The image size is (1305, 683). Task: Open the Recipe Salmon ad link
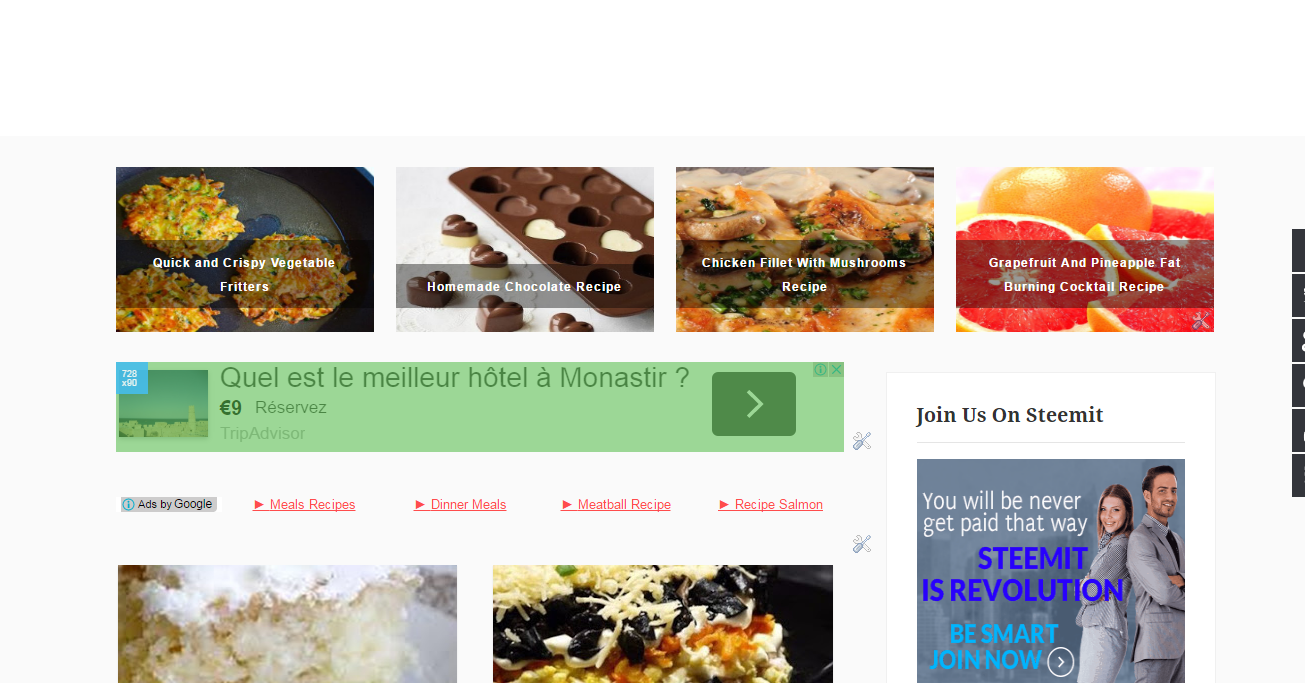[771, 505]
